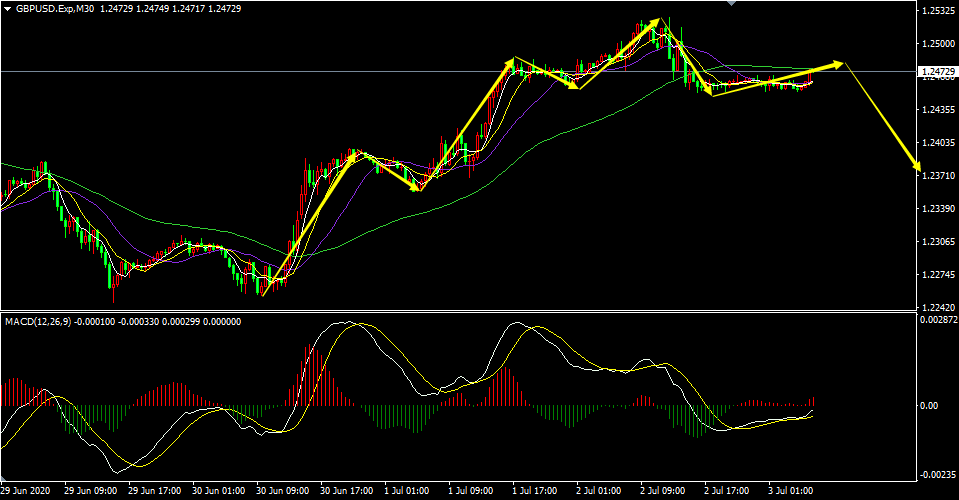
Task: Click the 1 Jul 17:00 time axis label
Action: click(x=535, y=490)
